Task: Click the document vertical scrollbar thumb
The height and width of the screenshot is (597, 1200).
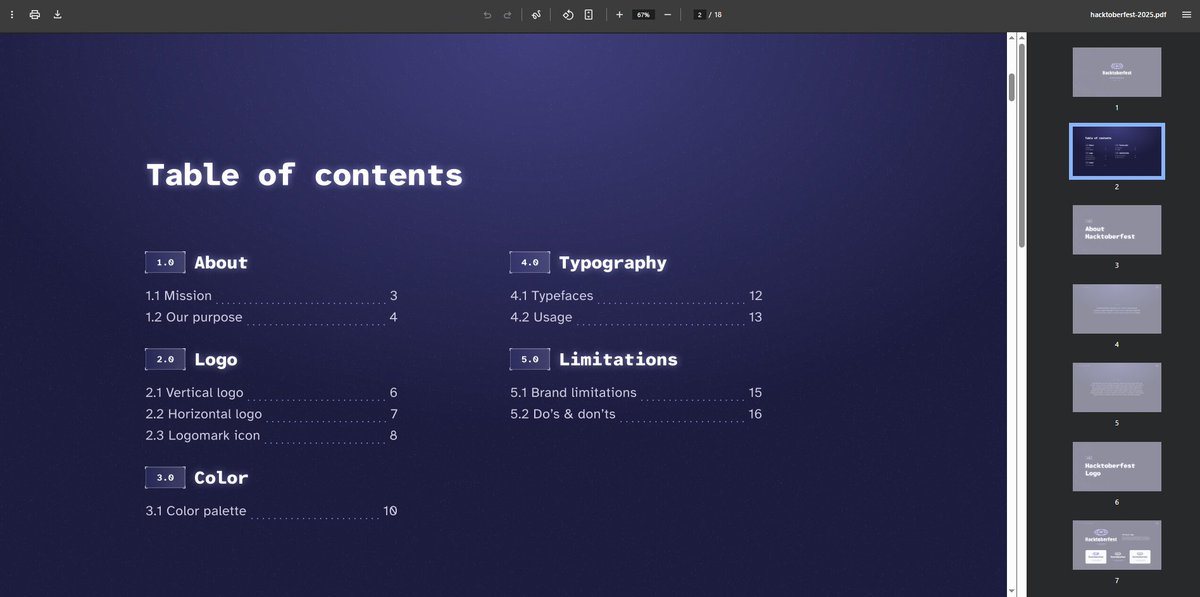Action: (1012, 87)
